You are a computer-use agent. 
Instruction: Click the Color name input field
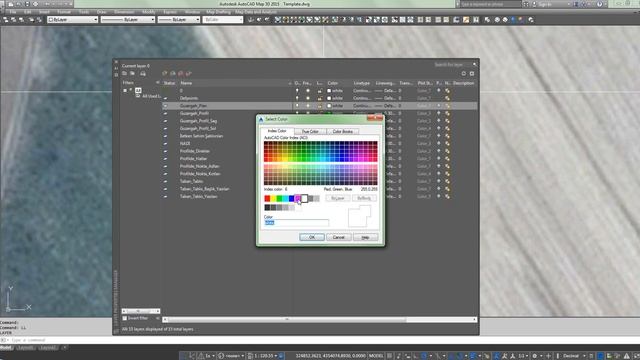tap(296, 222)
